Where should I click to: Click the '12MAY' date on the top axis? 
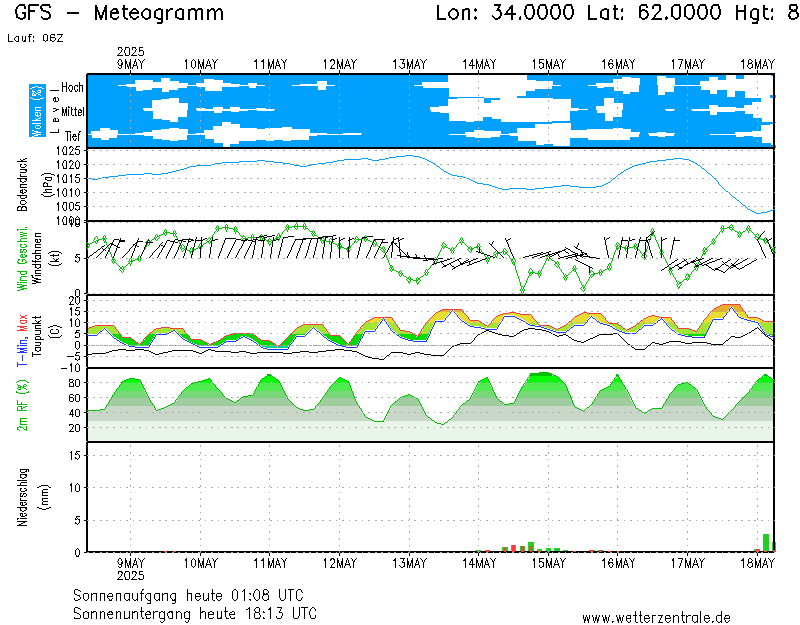coord(340,65)
